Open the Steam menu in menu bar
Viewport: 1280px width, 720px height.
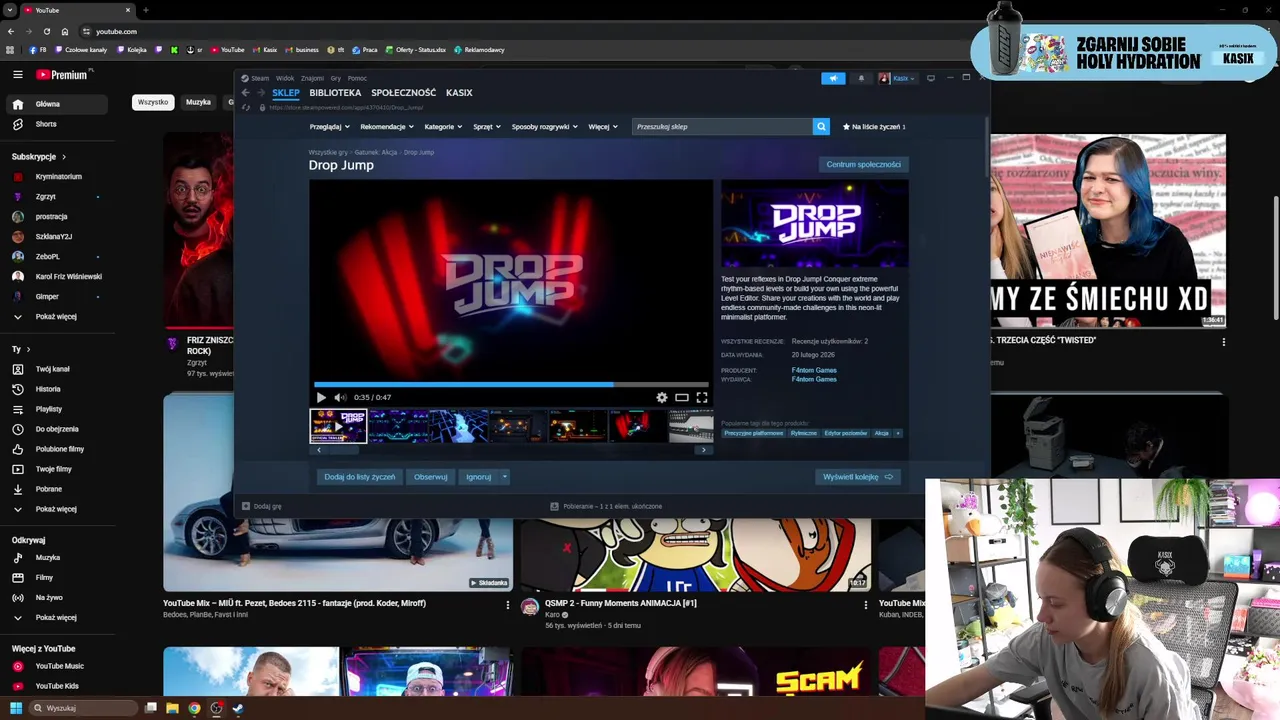260,78
